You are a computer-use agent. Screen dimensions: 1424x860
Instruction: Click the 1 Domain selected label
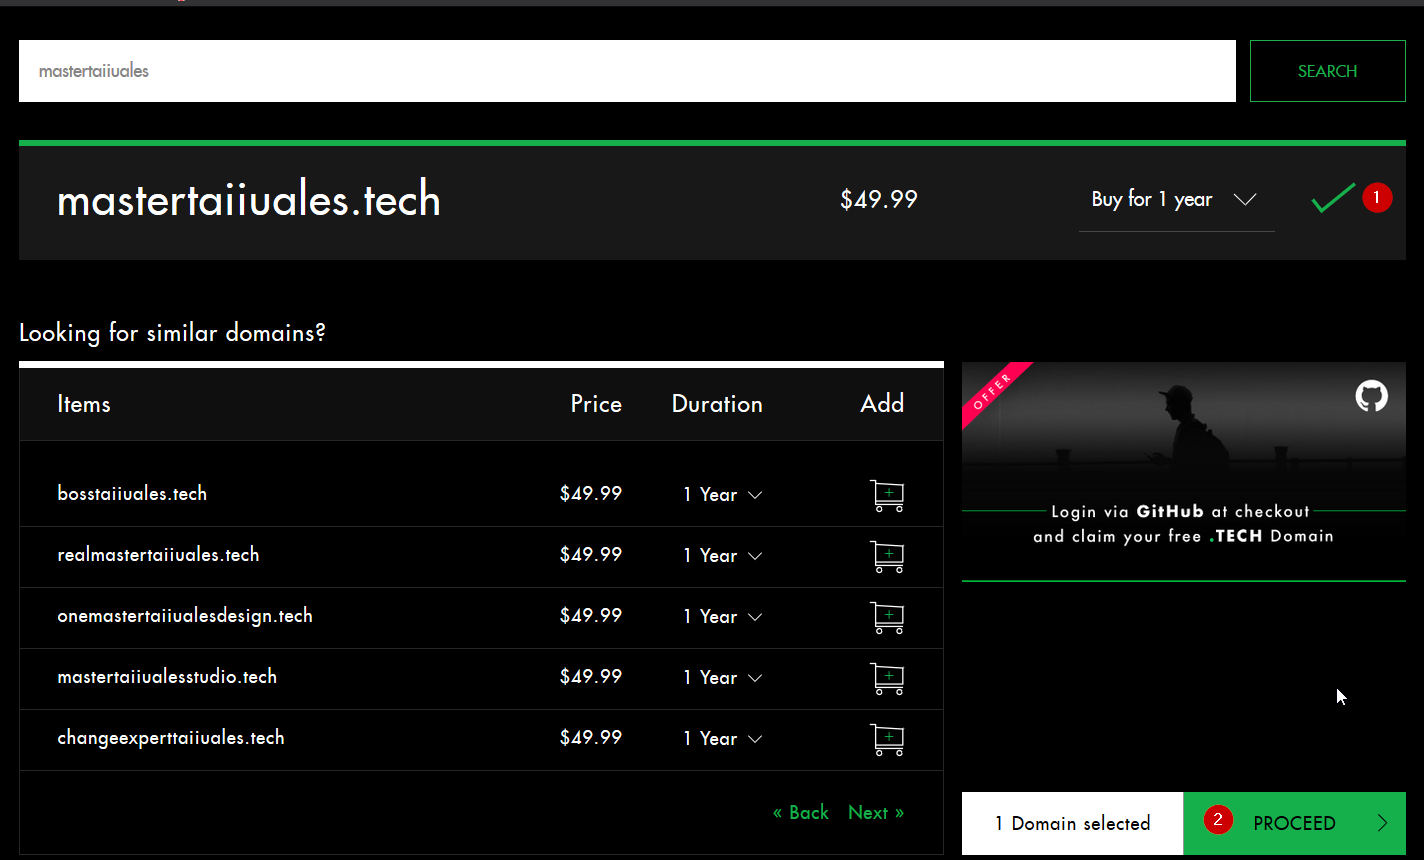click(x=1071, y=823)
